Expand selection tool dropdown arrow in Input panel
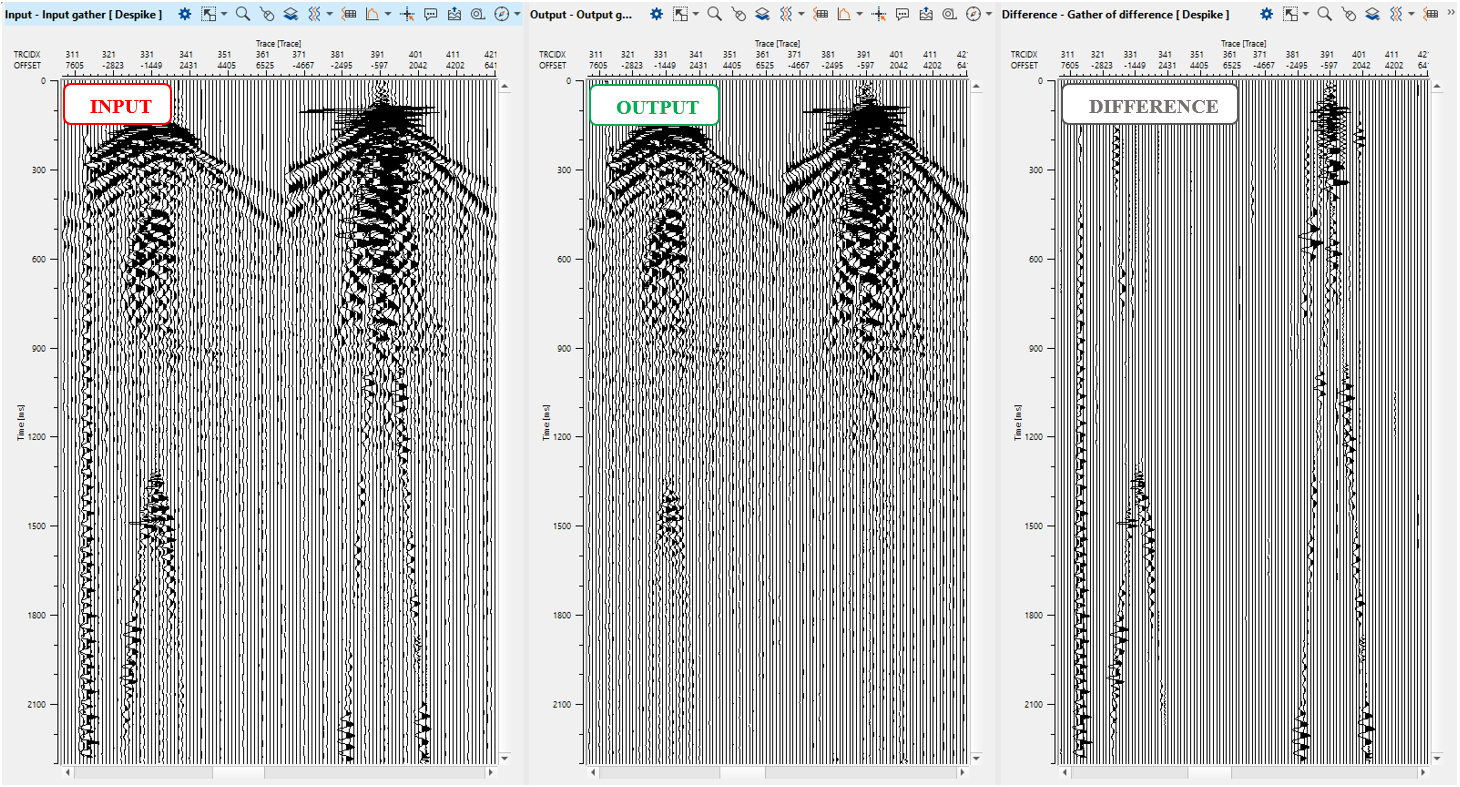The height and width of the screenshot is (787, 1460). point(224,14)
